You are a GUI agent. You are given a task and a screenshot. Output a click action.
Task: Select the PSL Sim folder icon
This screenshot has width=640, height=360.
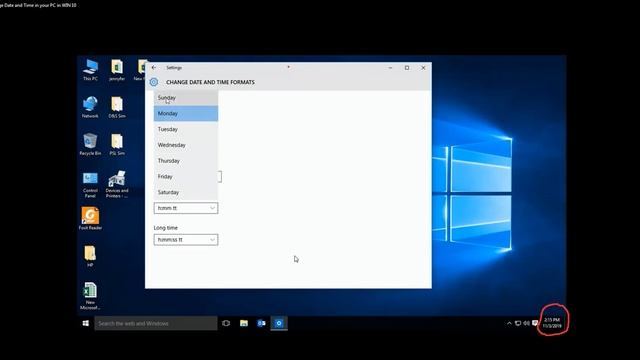click(x=117, y=144)
